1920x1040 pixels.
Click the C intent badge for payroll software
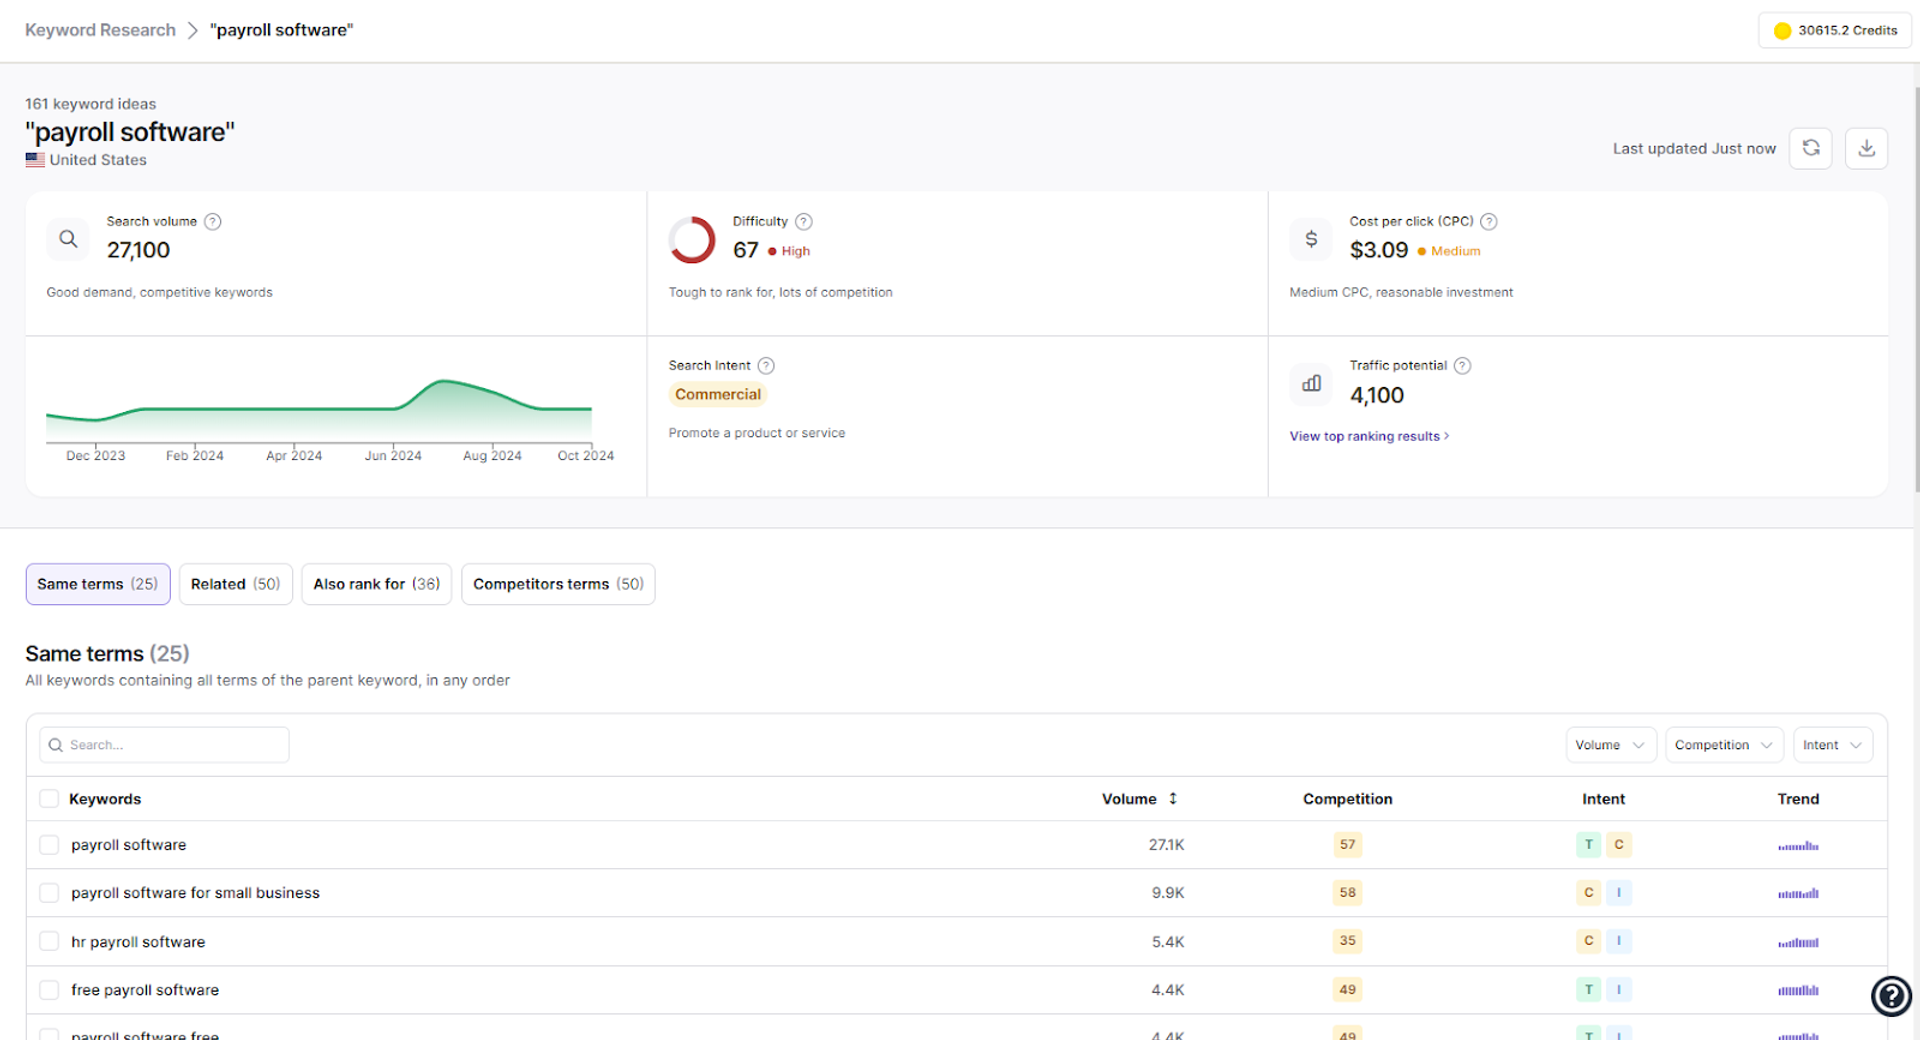pos(1618,845)
